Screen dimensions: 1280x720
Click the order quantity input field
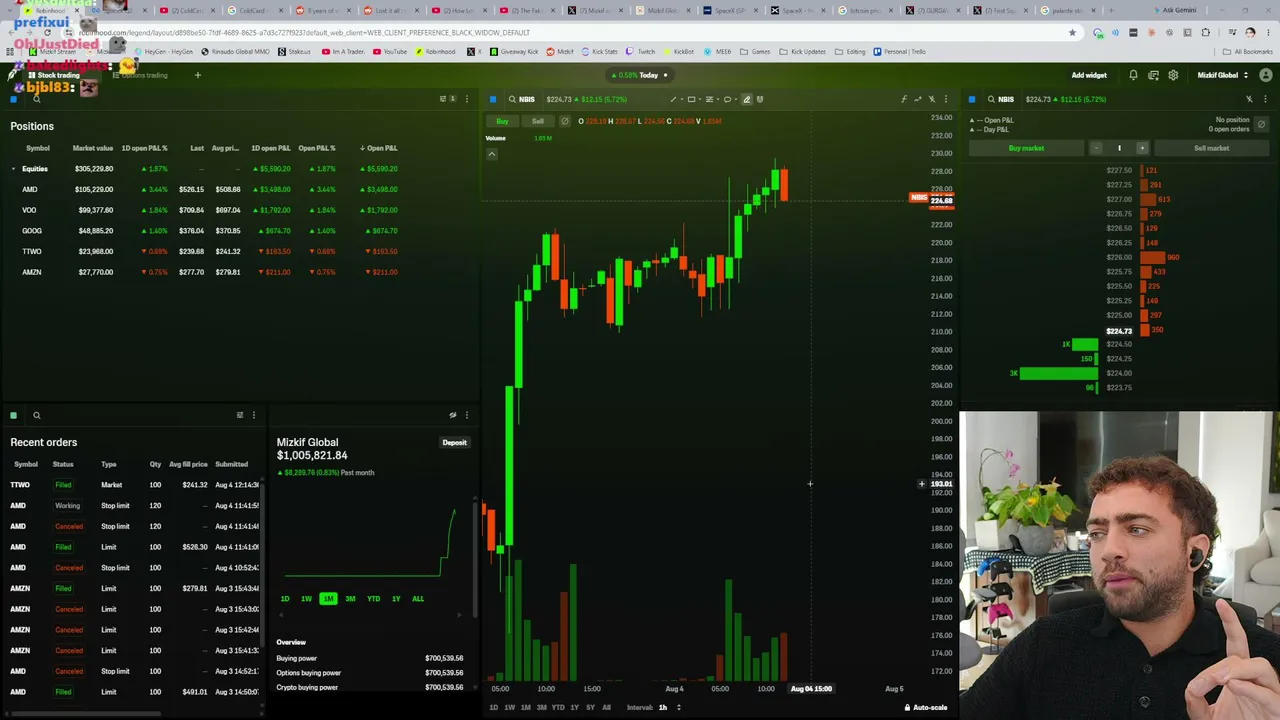tap(1119, 148)
